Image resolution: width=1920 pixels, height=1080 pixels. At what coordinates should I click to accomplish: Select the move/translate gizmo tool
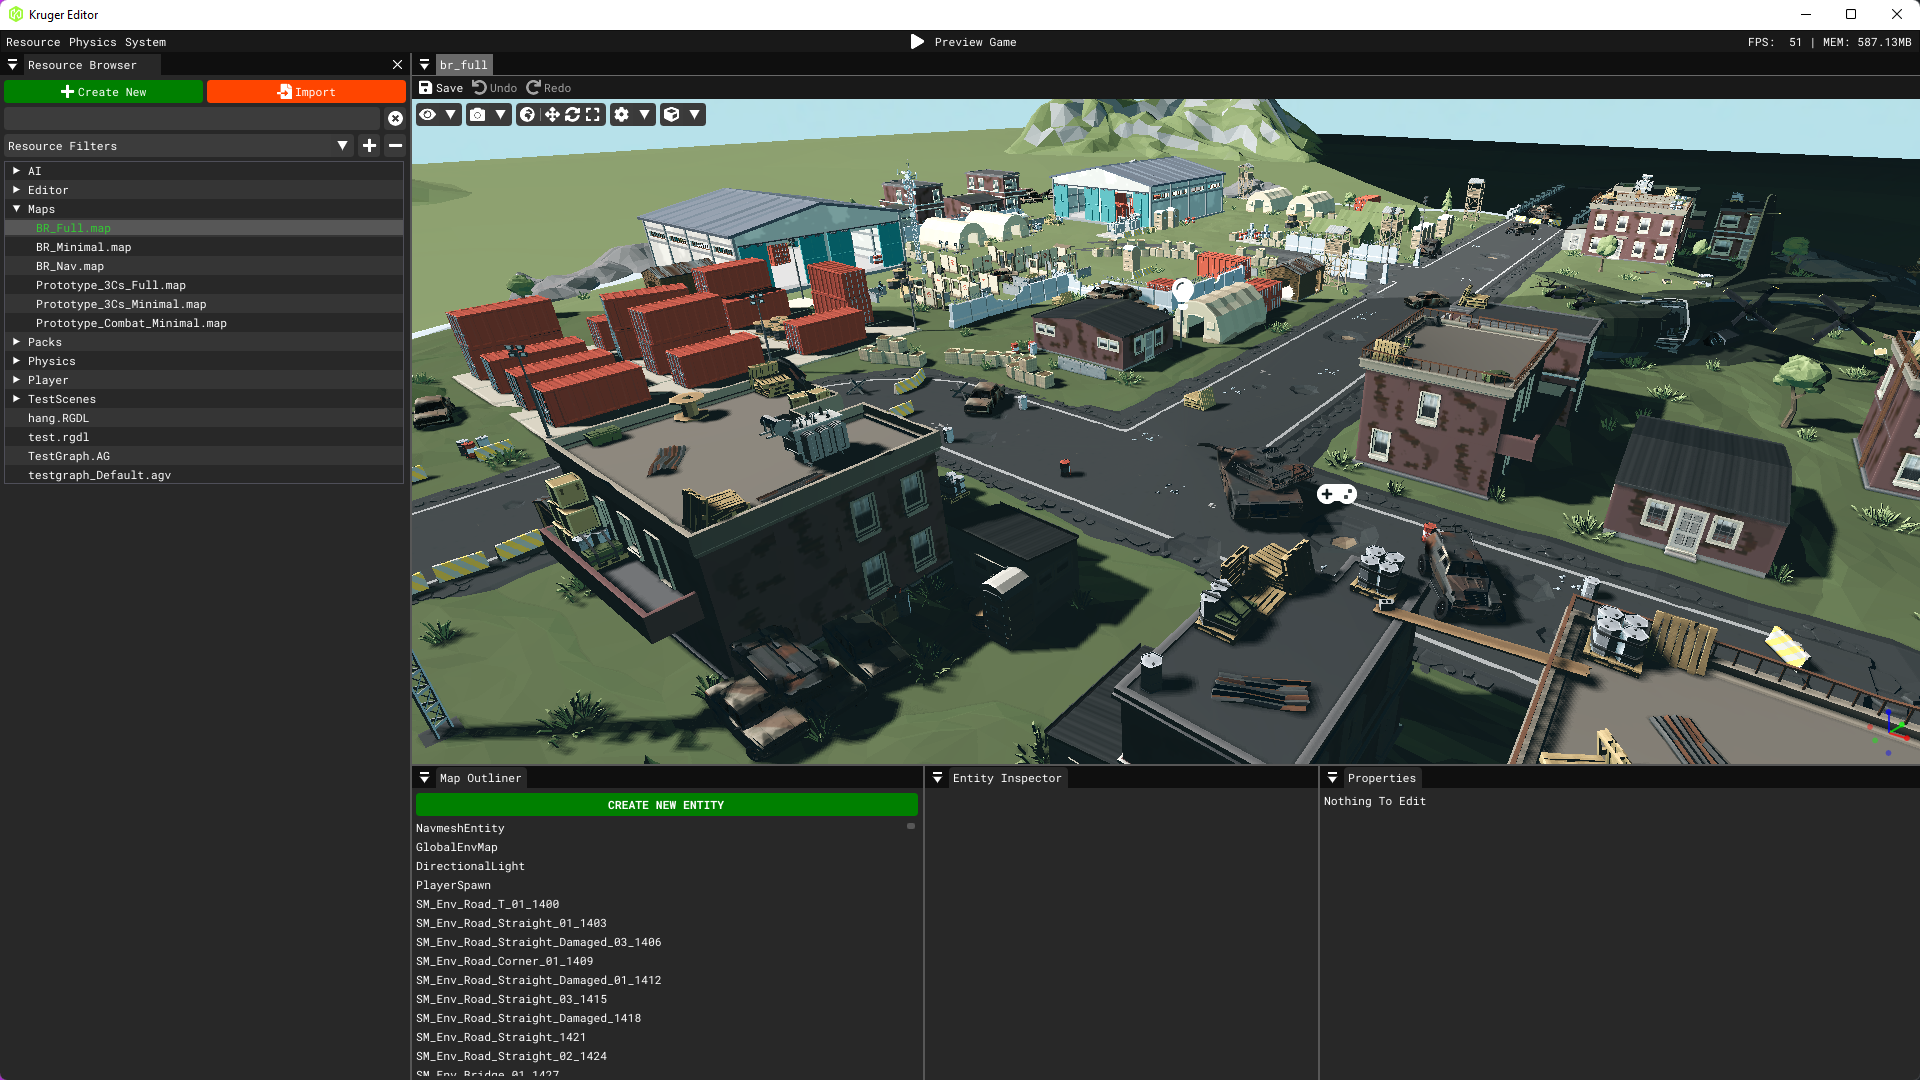coord(552,115)
